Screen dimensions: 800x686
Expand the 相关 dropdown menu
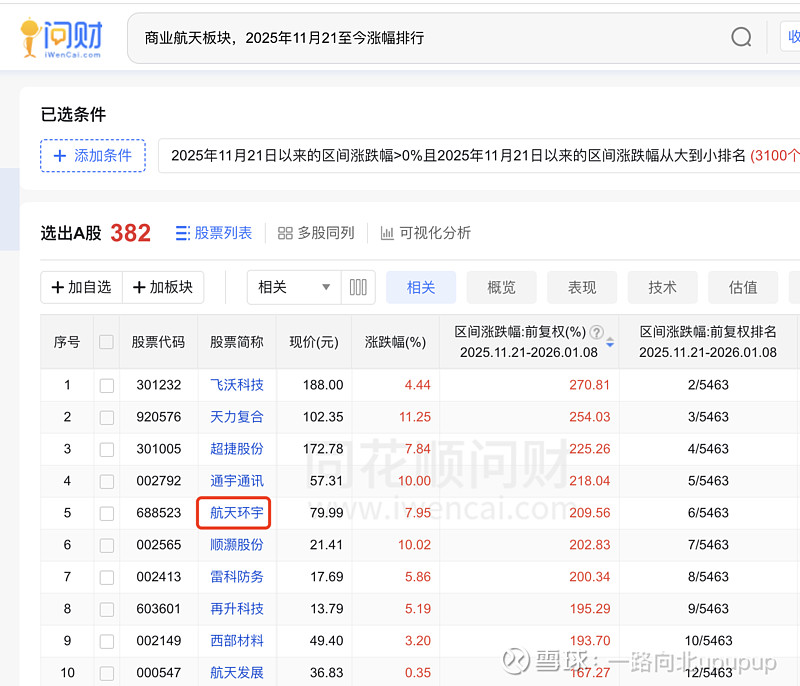coord(294,287)
